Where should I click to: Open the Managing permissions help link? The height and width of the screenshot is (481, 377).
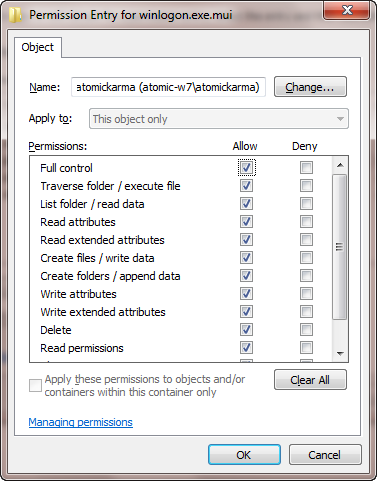(x=81, y=422)
